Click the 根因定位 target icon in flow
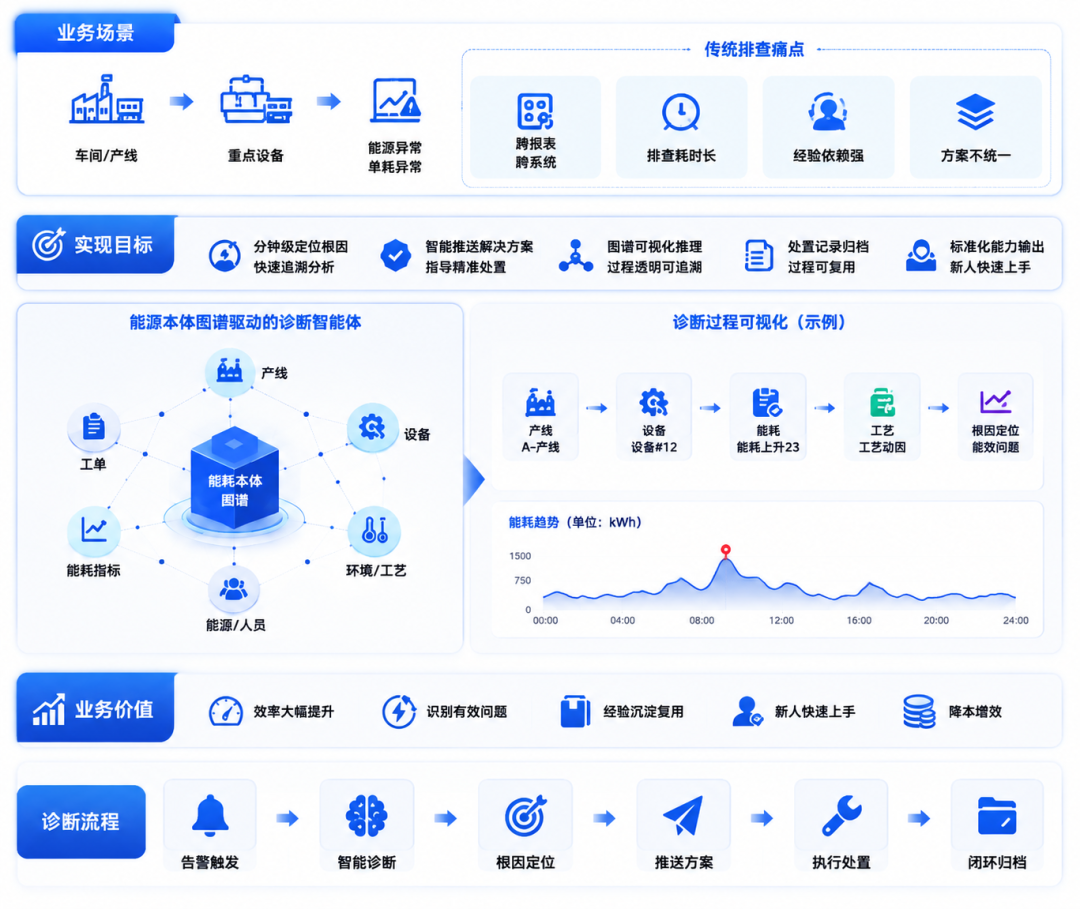Screen dimensions: 1080x909 tap(526, 816)
